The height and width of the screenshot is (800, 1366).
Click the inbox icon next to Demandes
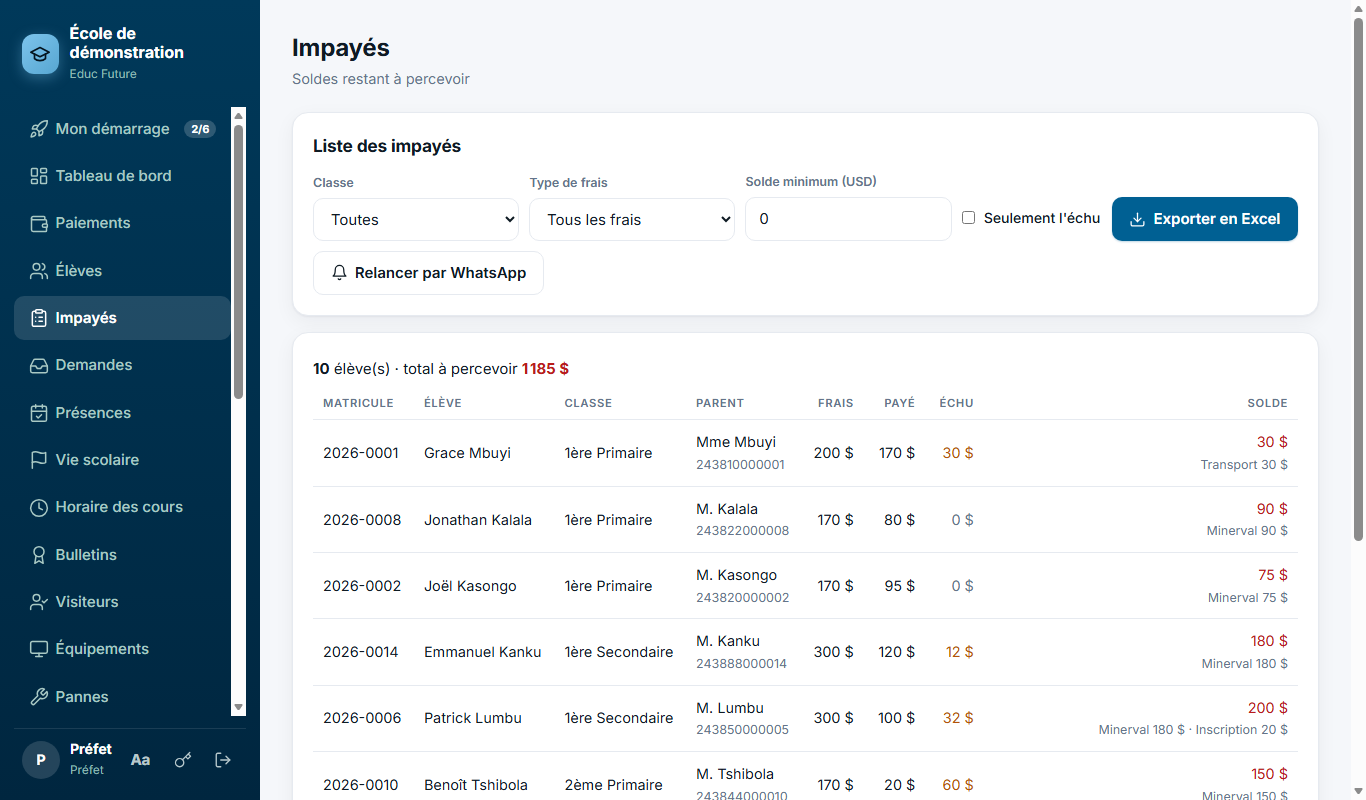point(39,365)
